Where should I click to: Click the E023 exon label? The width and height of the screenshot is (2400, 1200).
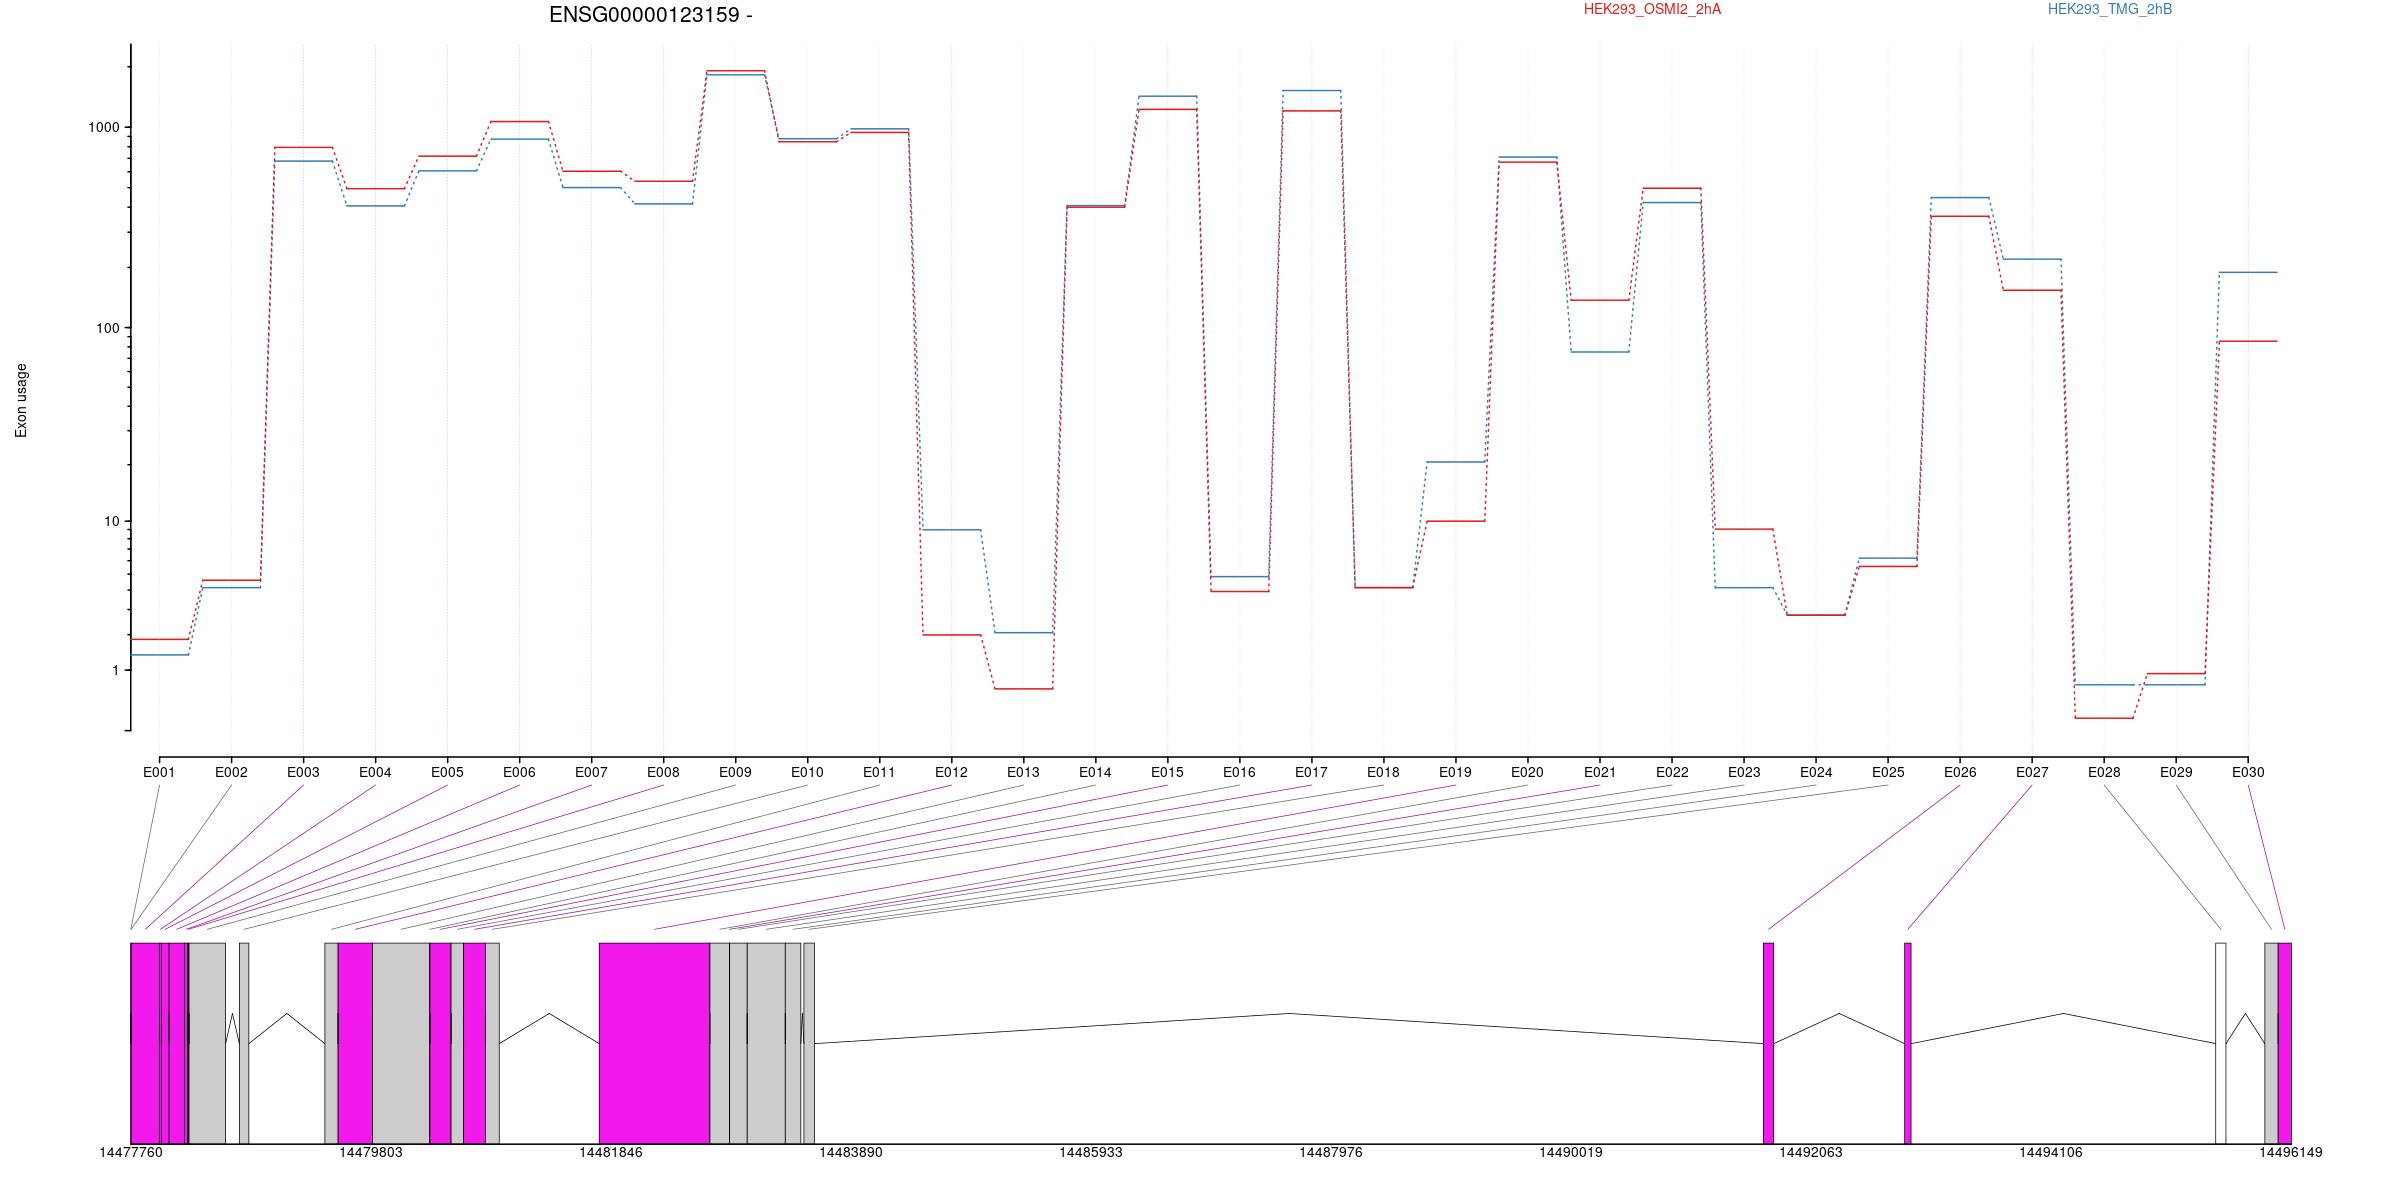tap(1744, 772)
